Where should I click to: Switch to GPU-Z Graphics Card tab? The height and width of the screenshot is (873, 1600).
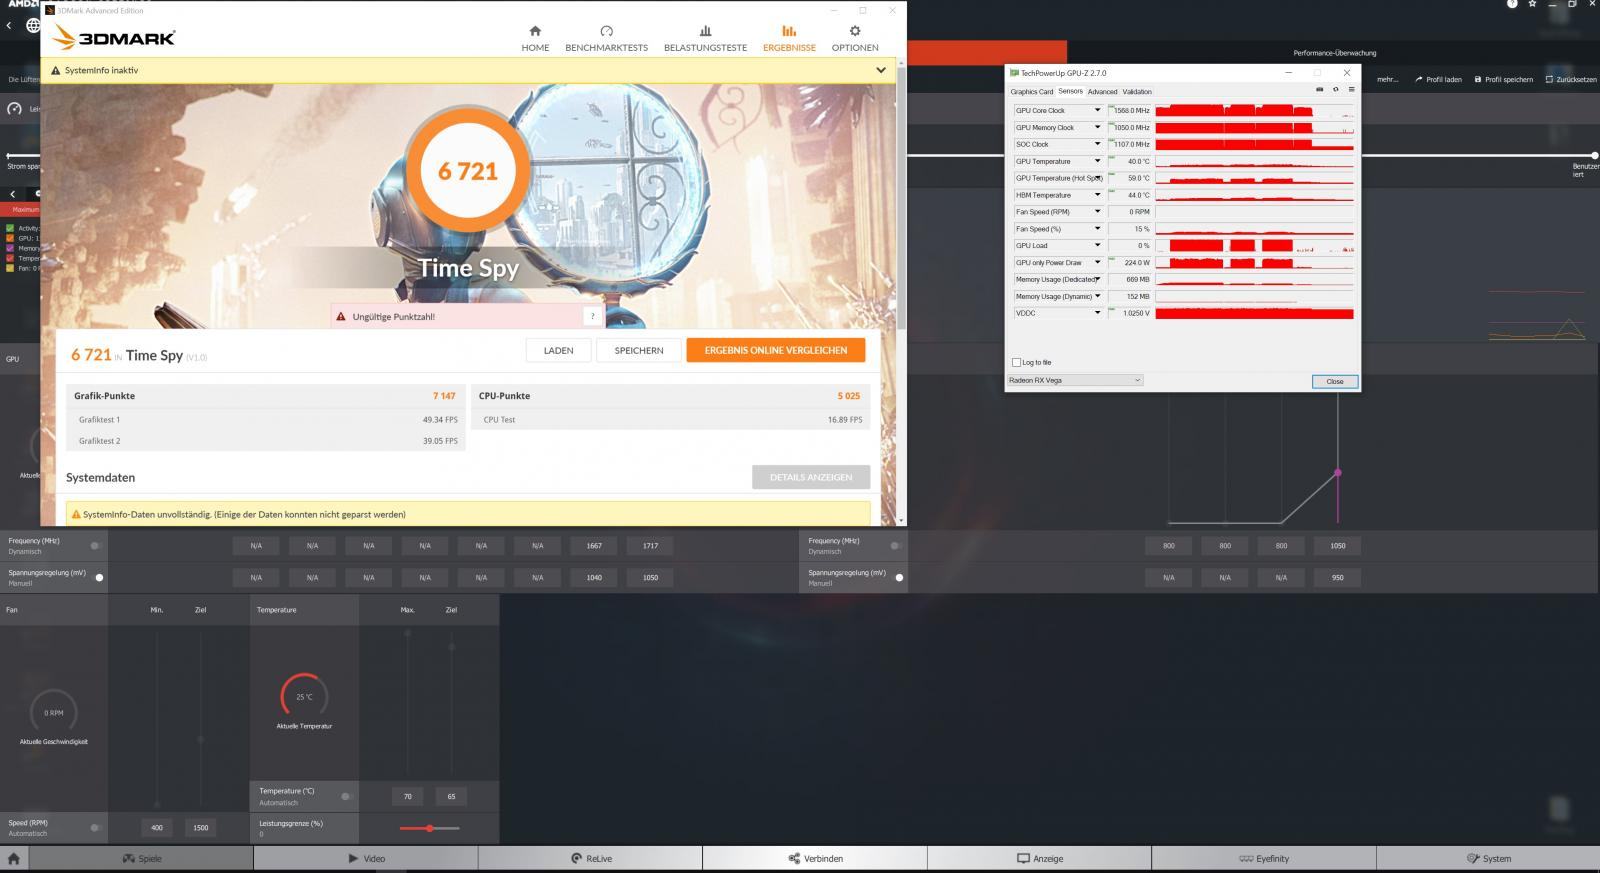click(x=1031, y=91)
